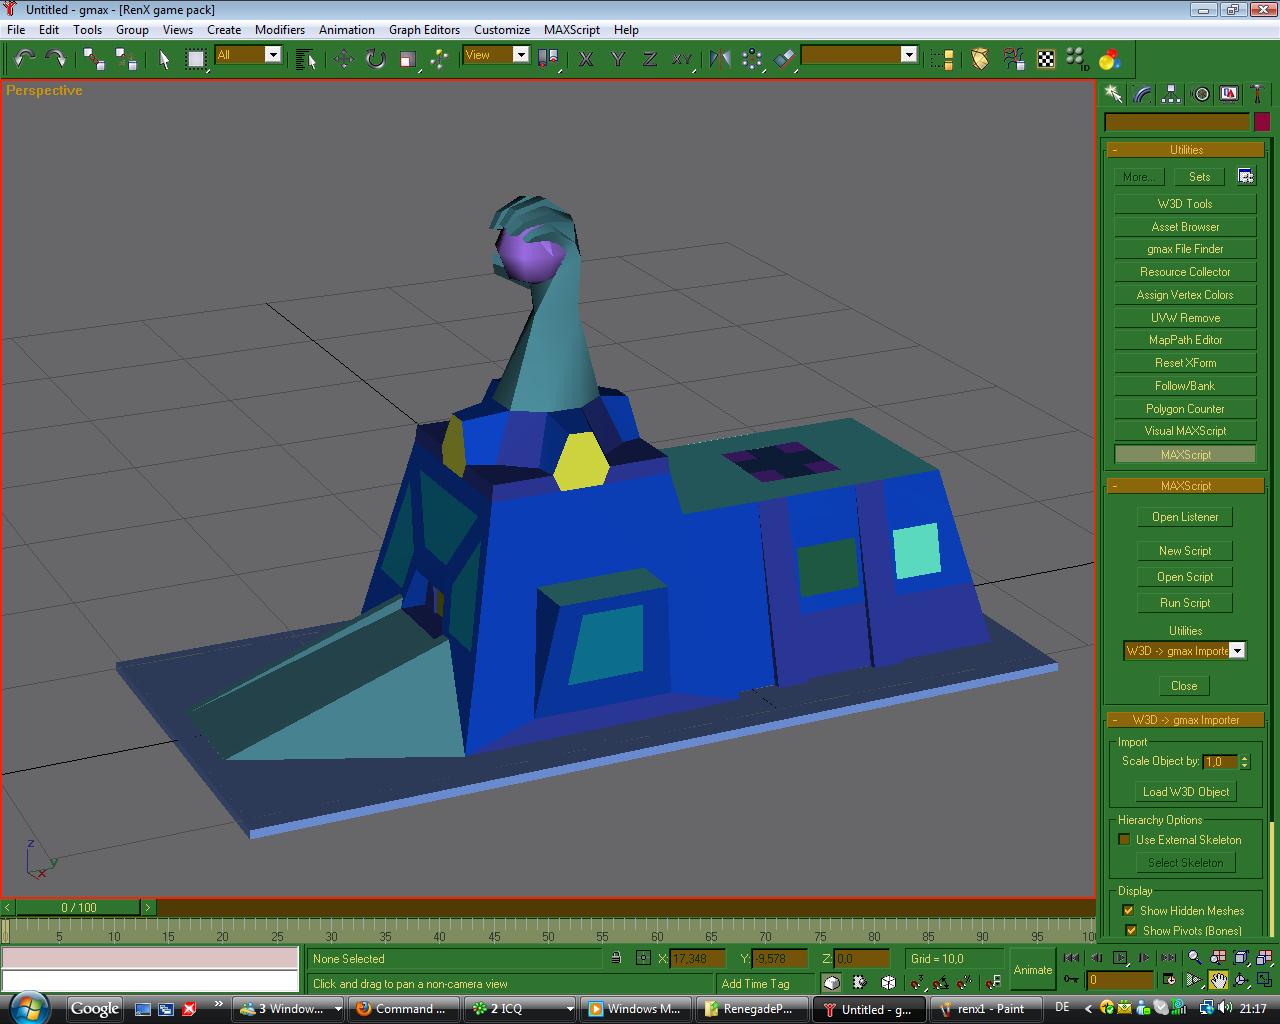Enable the Use External Skeleton checkbox
1280x1024 pixels.
1124,840
